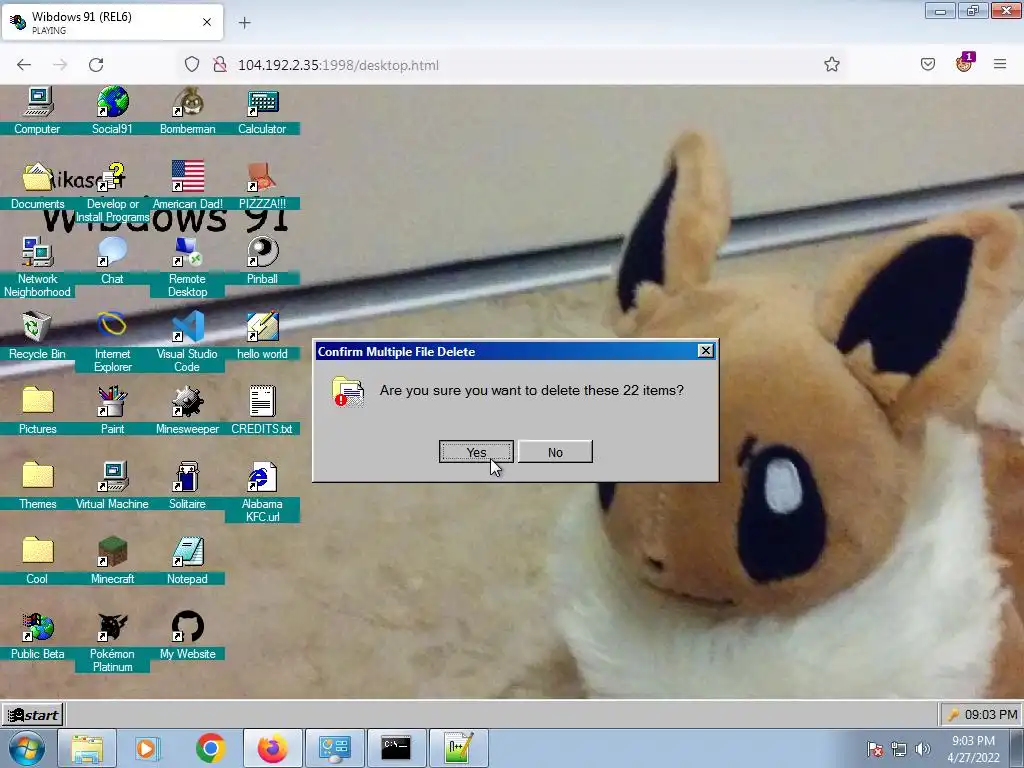The height and width of the screenshot is (768, 1024).
Task: Open a new browser tab with plus
Action: 244,23
